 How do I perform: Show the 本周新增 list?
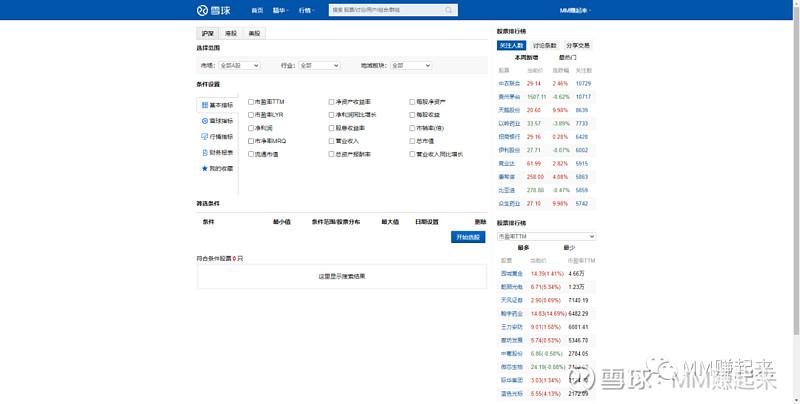[526, 58]
